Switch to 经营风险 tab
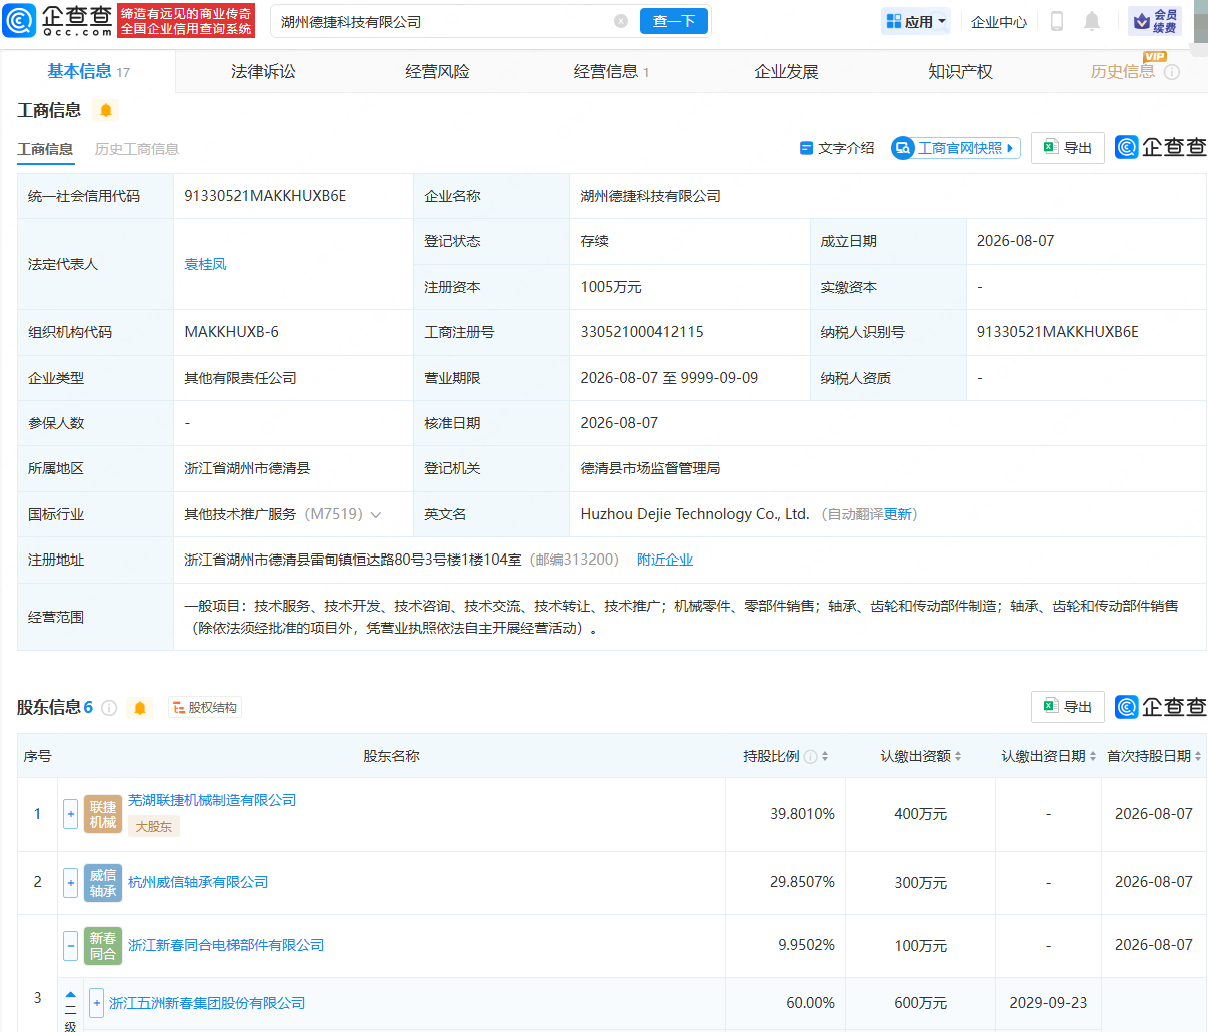This screenshot has width=1208, height=1032. pos(437,71)
